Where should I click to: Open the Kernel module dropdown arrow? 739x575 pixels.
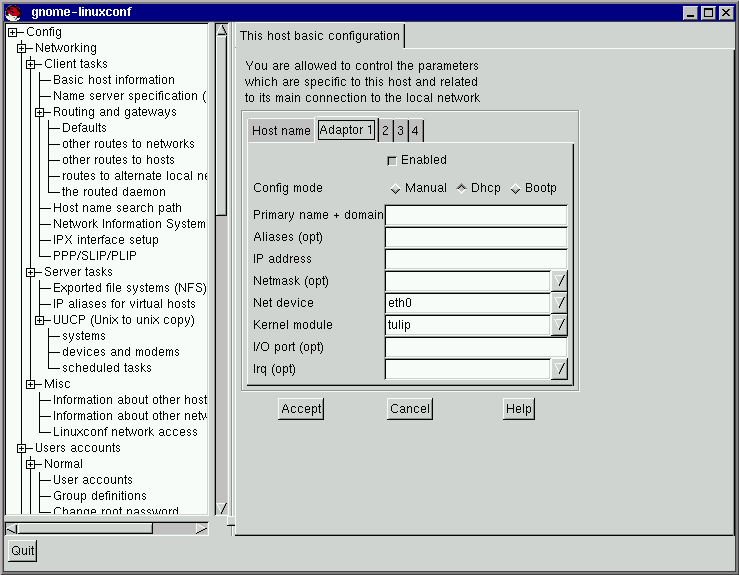point(560,325)
